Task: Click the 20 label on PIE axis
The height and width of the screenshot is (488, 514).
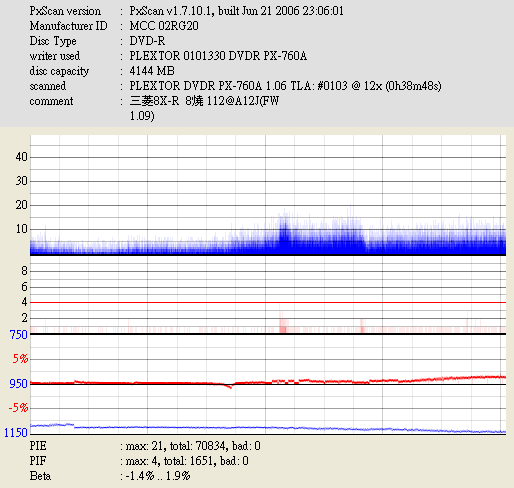Action: pyautogui.click(x=21, y=205)
